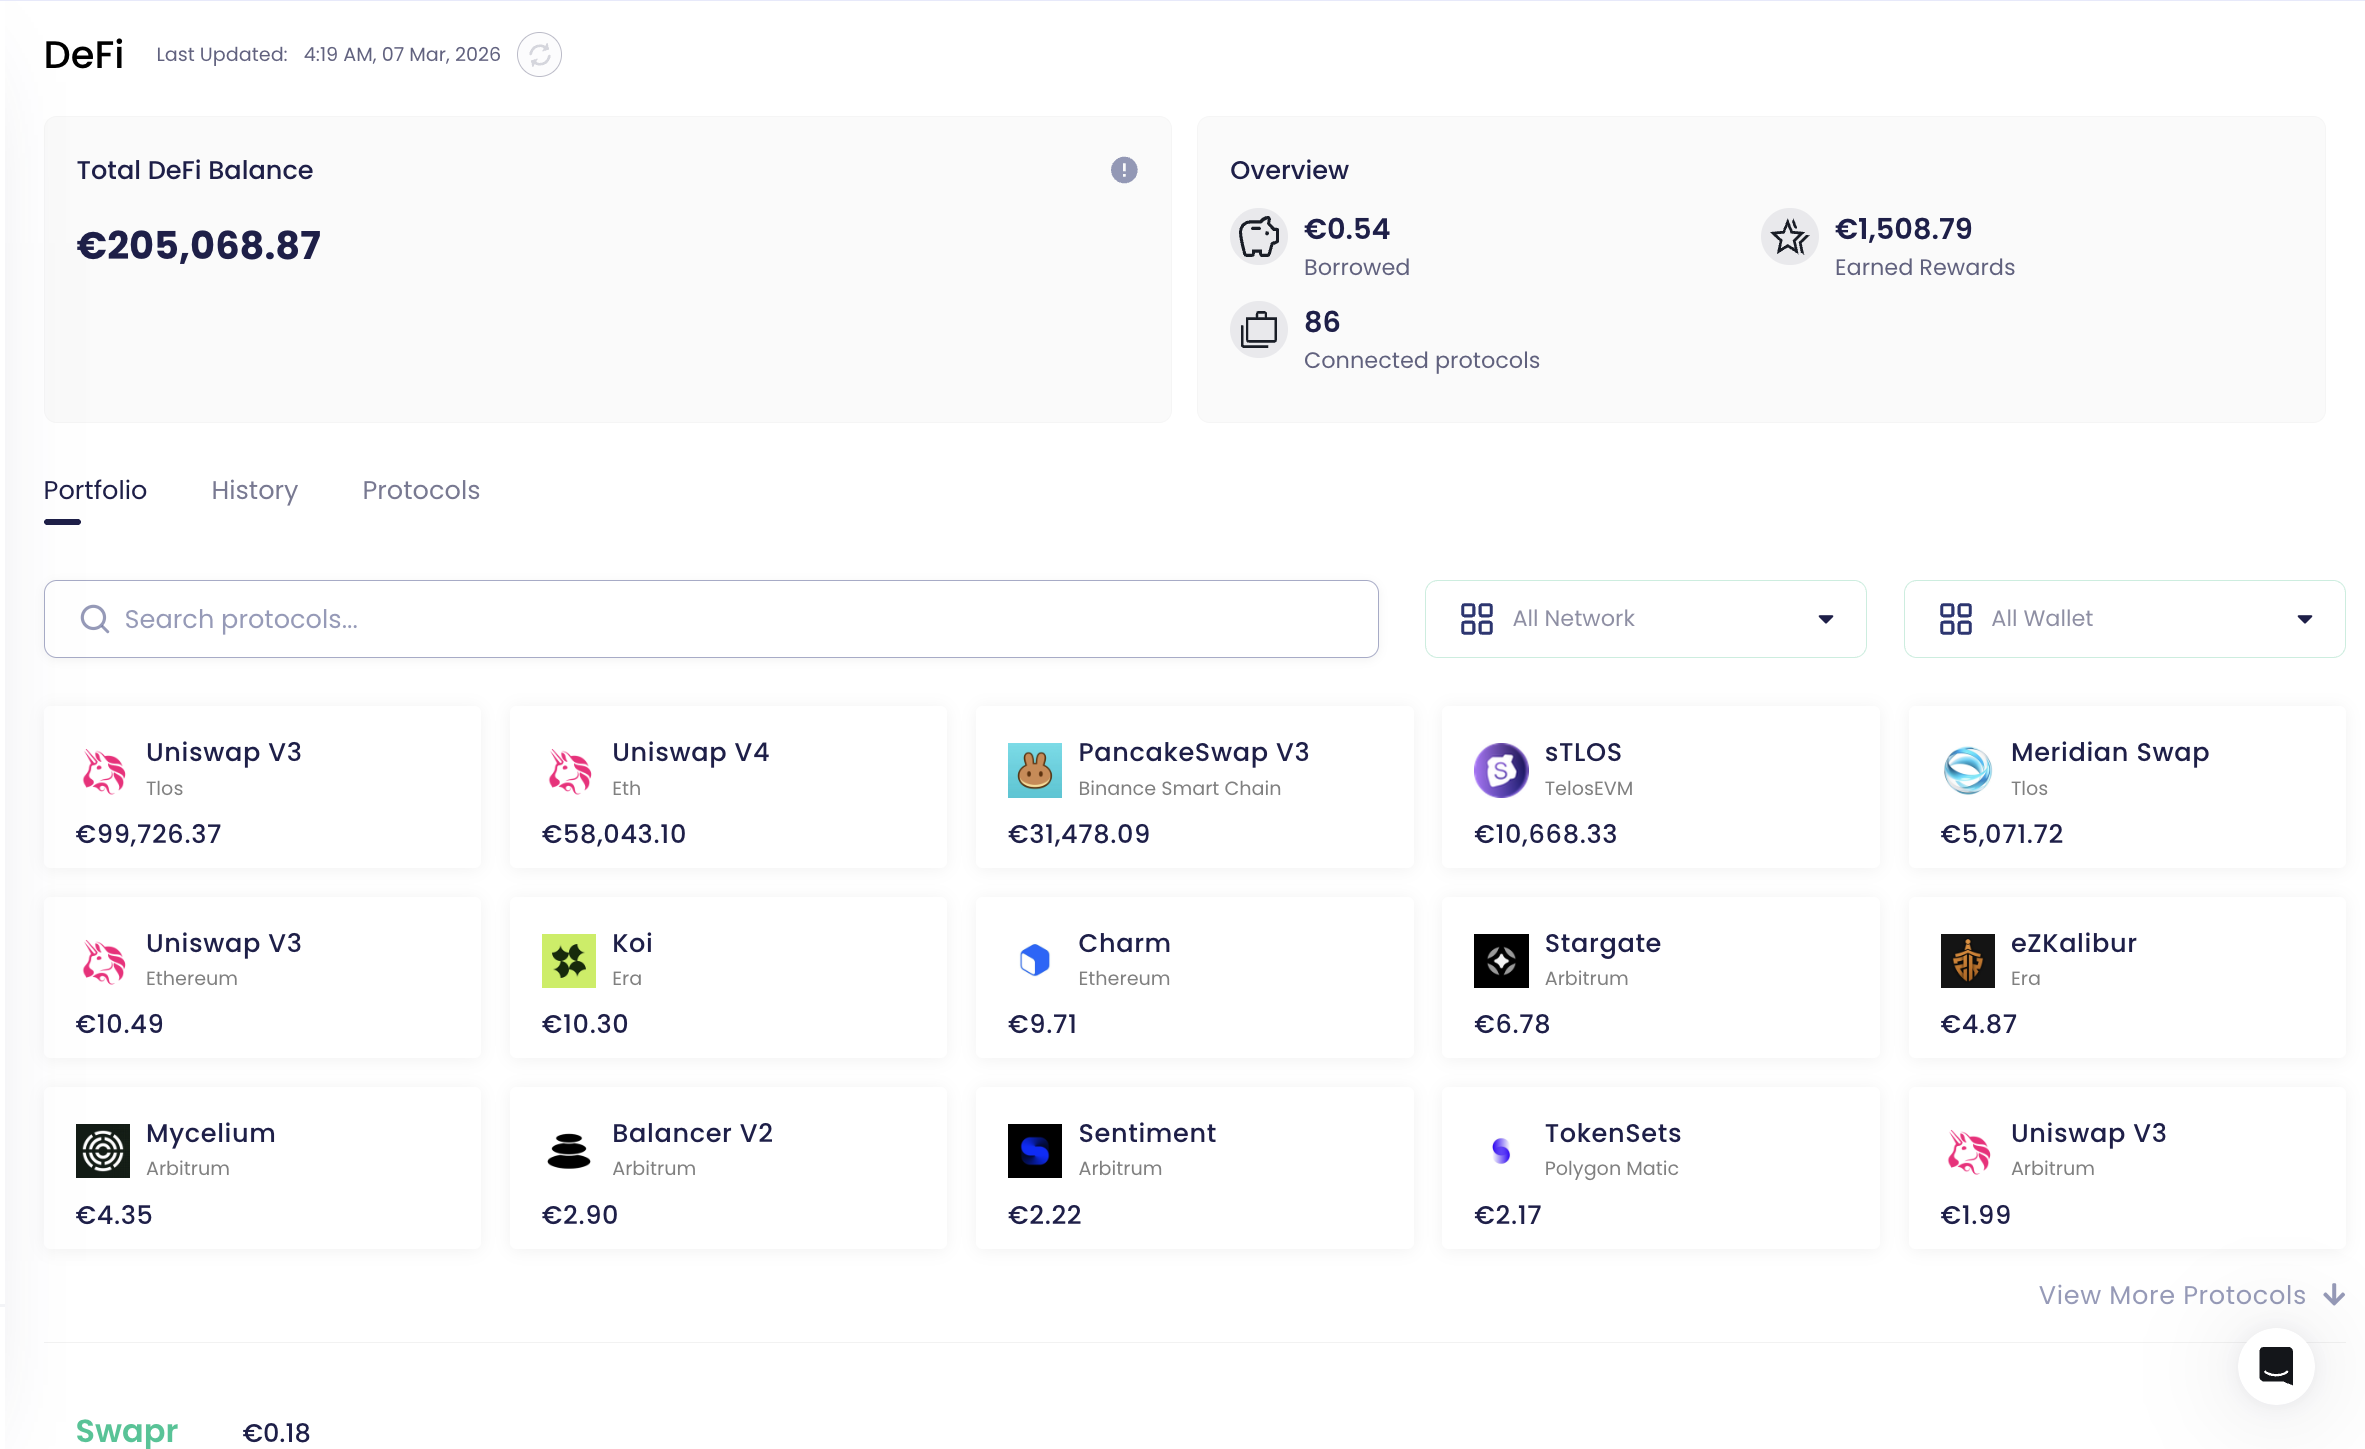2365x1449 pixels.
Task: Click the refresh icon next to Last Updated
Action: tap(539, 55)
